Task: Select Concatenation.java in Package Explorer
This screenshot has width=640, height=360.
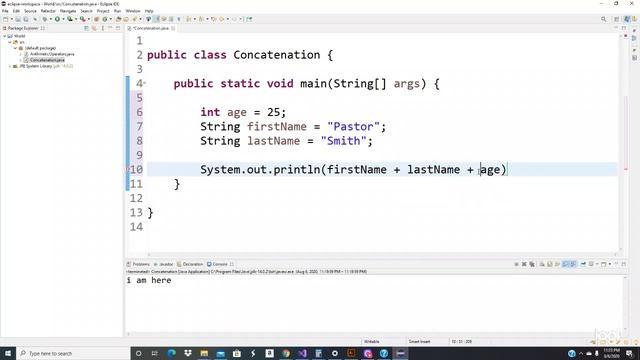Action: coord(47,60)
